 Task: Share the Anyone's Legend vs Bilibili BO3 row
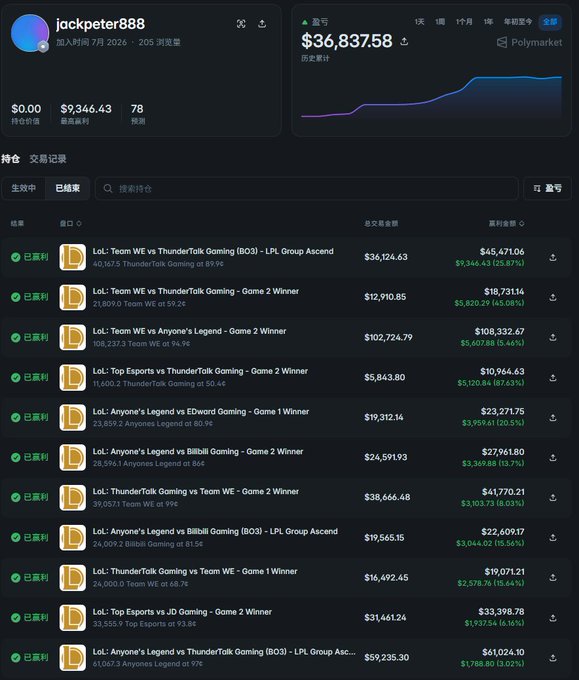tap(553, 538)
